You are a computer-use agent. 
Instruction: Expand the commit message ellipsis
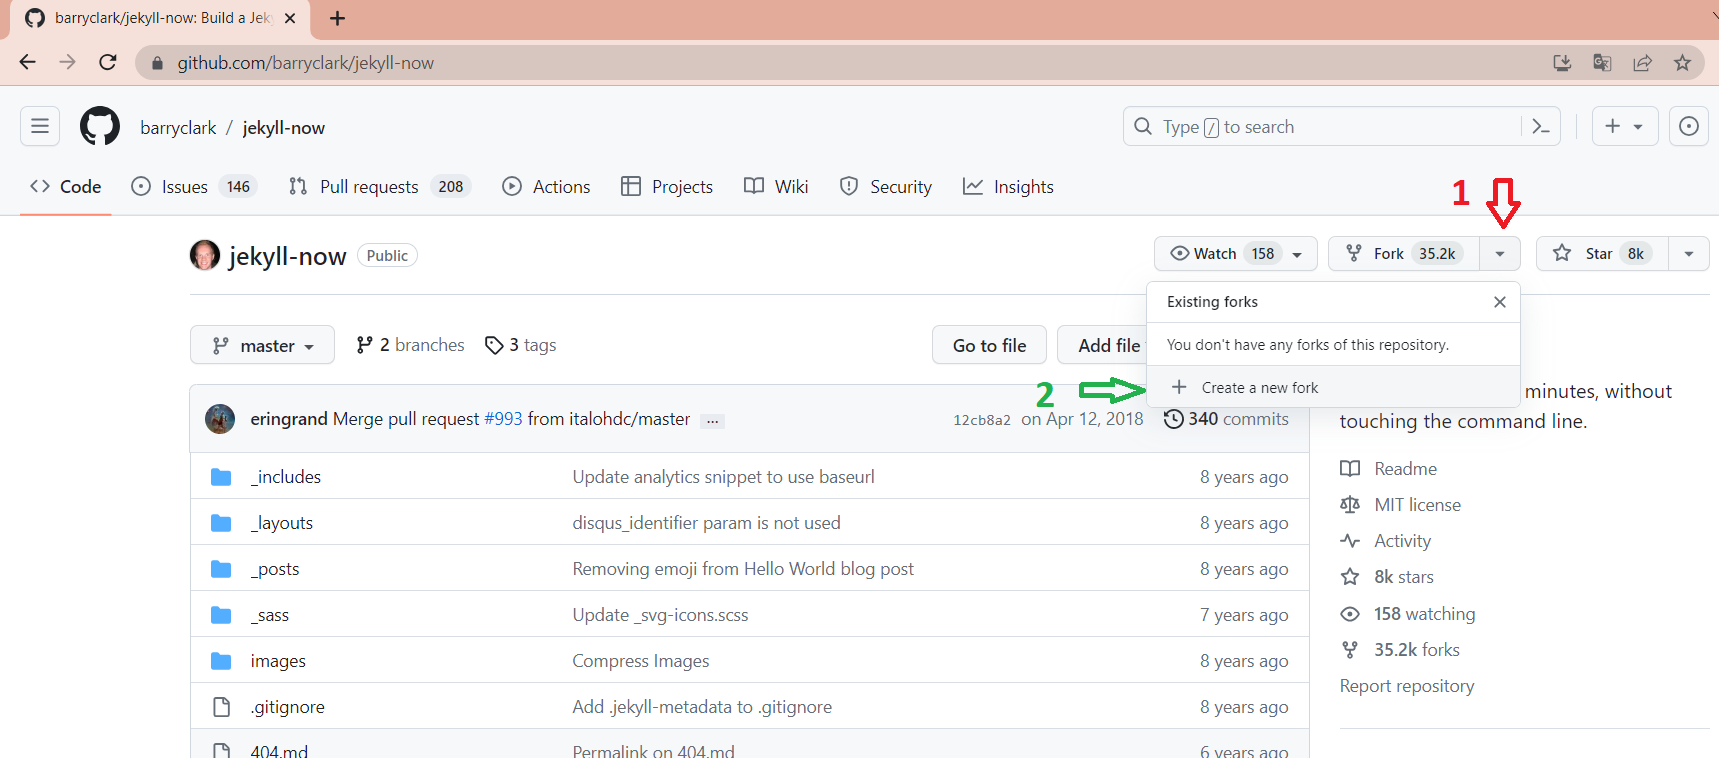coord(712,421)
